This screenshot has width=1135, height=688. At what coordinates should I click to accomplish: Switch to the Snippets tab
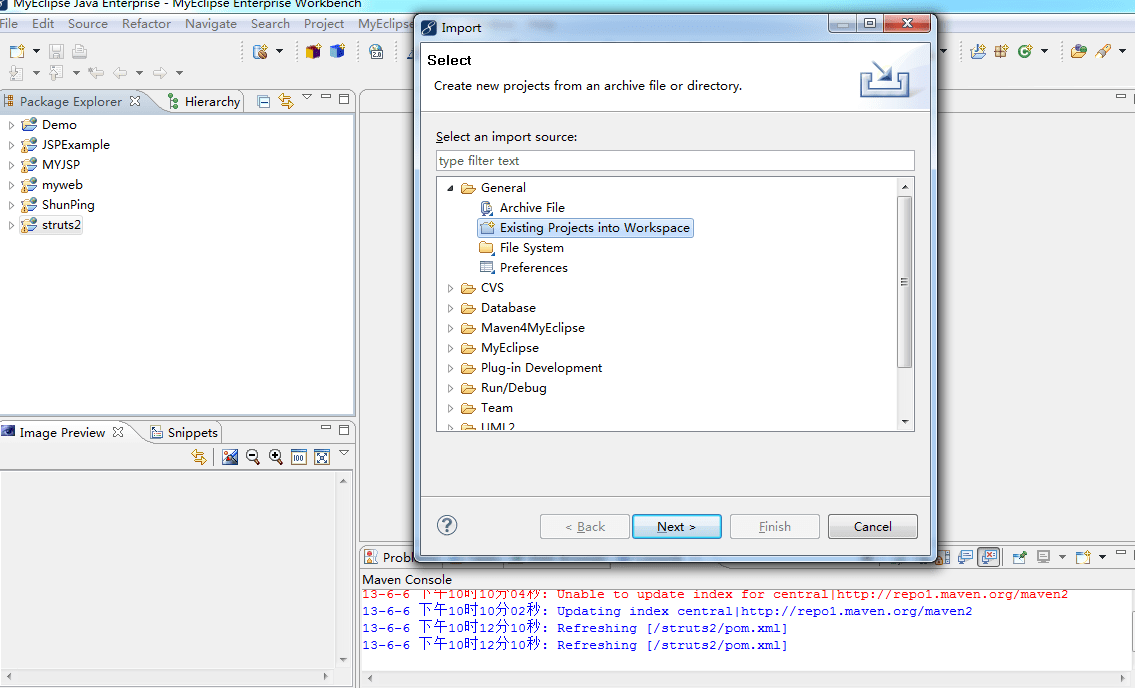184,432
